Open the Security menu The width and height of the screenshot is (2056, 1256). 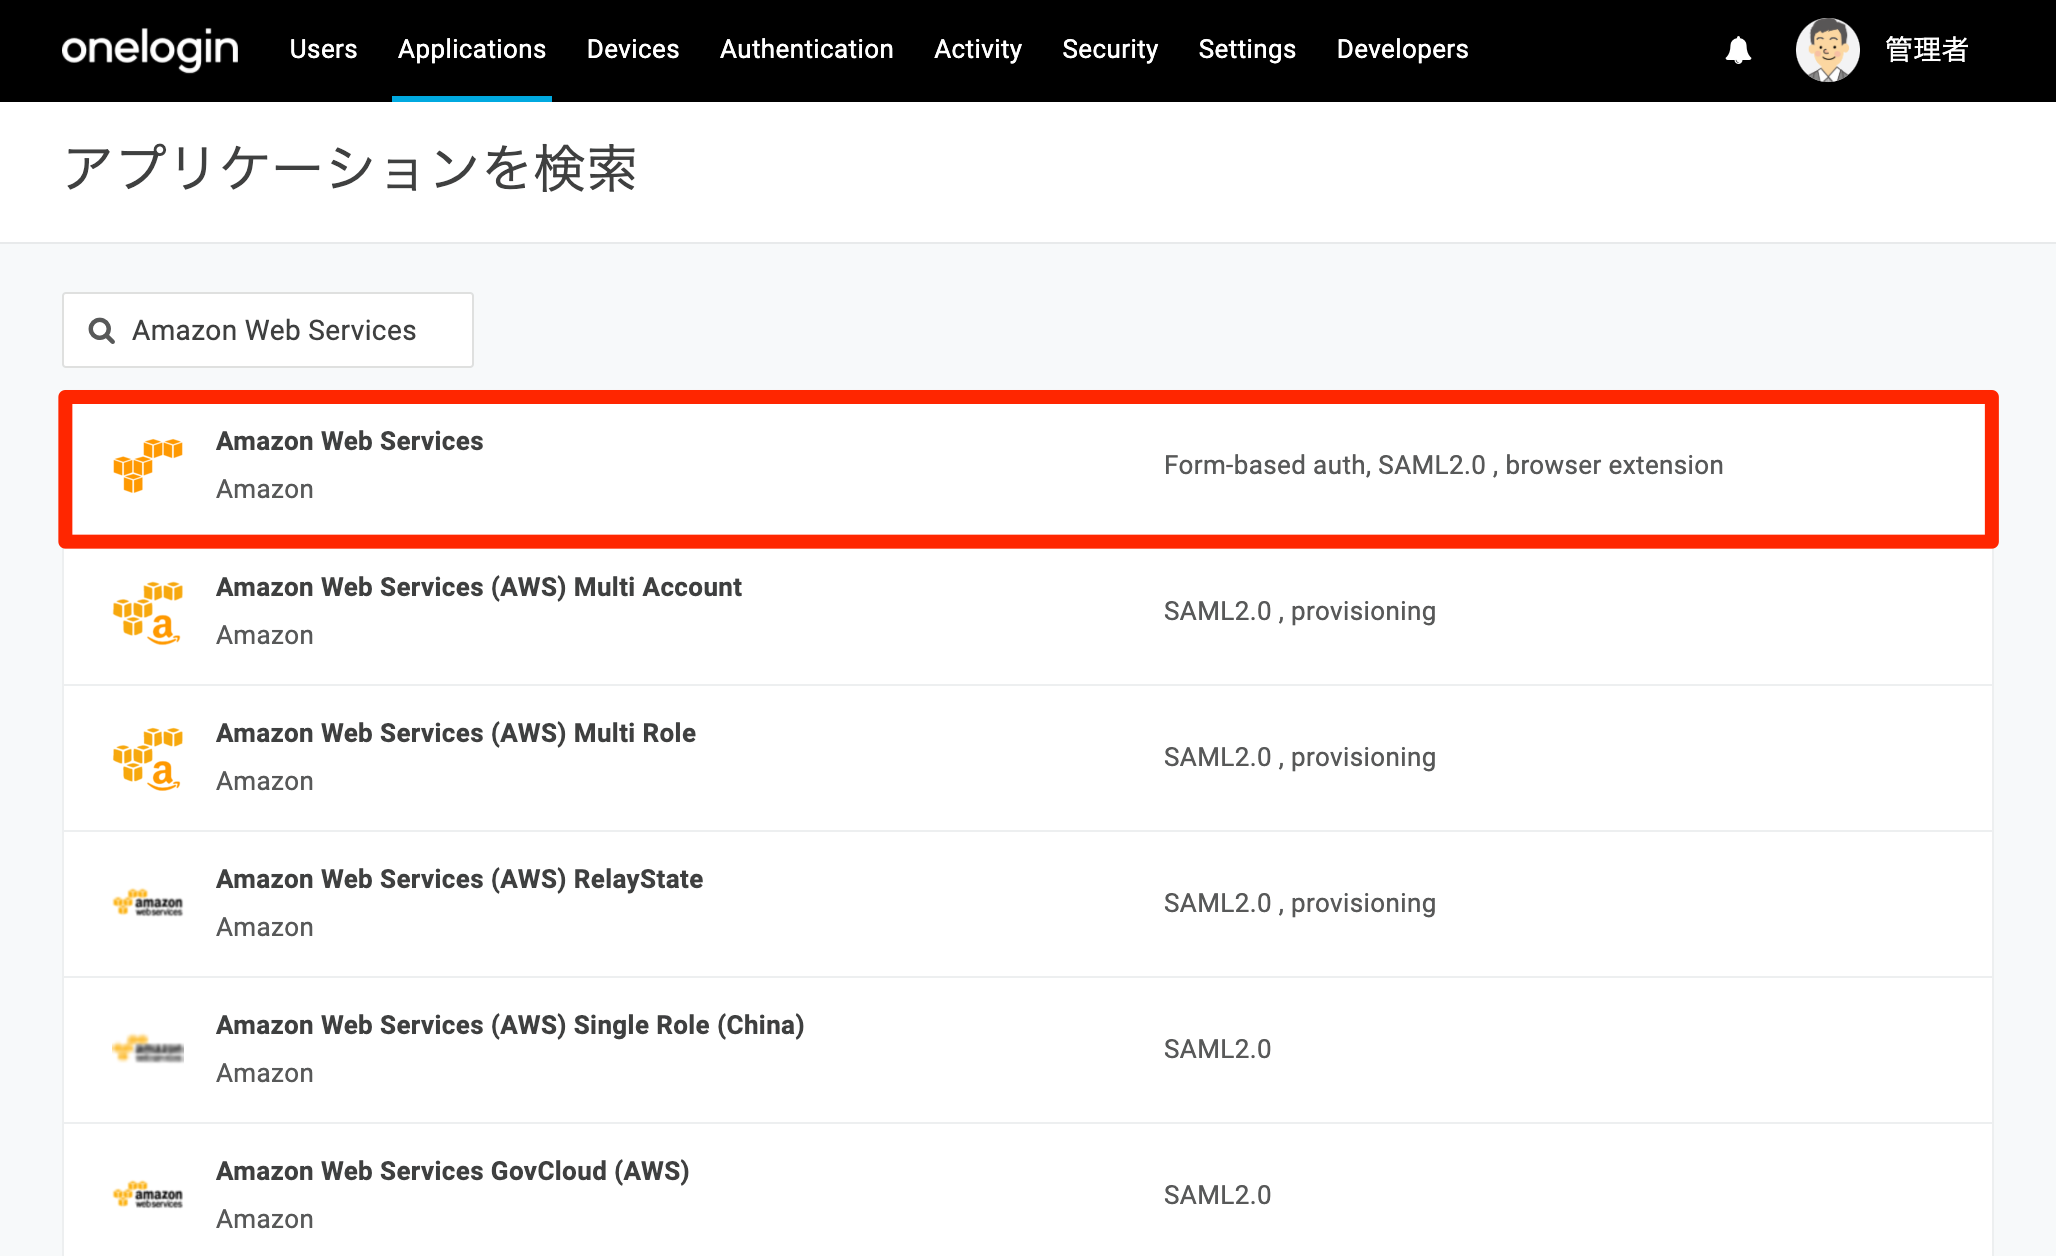pyautogui.click(x=1110, y=49)
